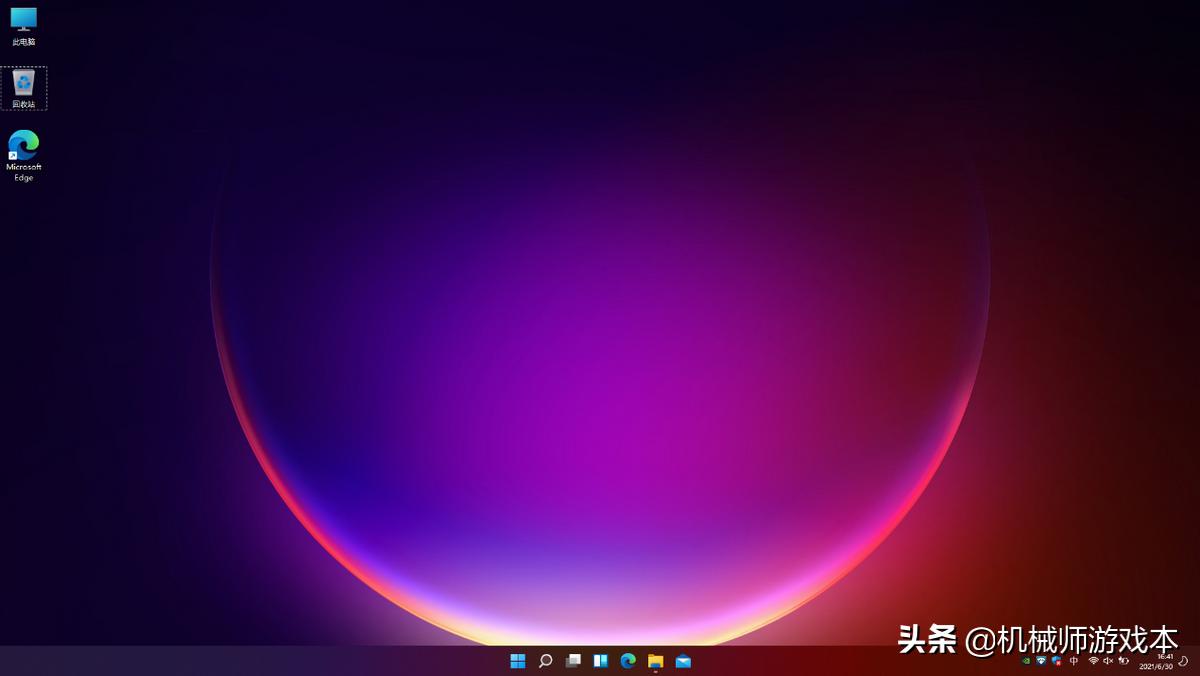Open the Mail app
1200x676 pixels.
tap(683, 662)
